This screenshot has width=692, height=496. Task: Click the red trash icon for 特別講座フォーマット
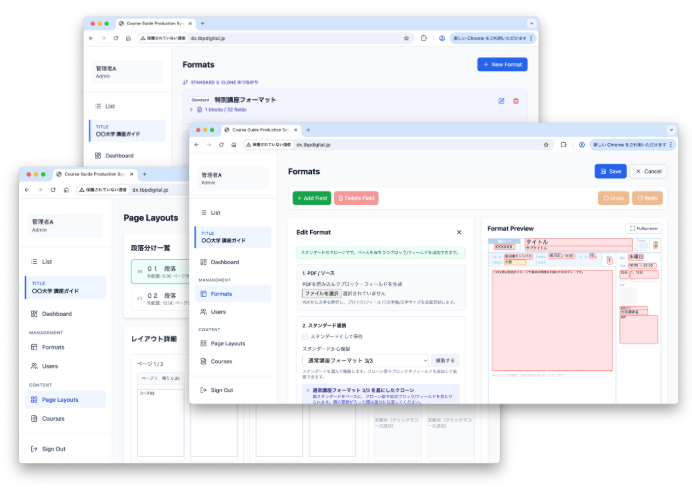click(x=516, y=100)
